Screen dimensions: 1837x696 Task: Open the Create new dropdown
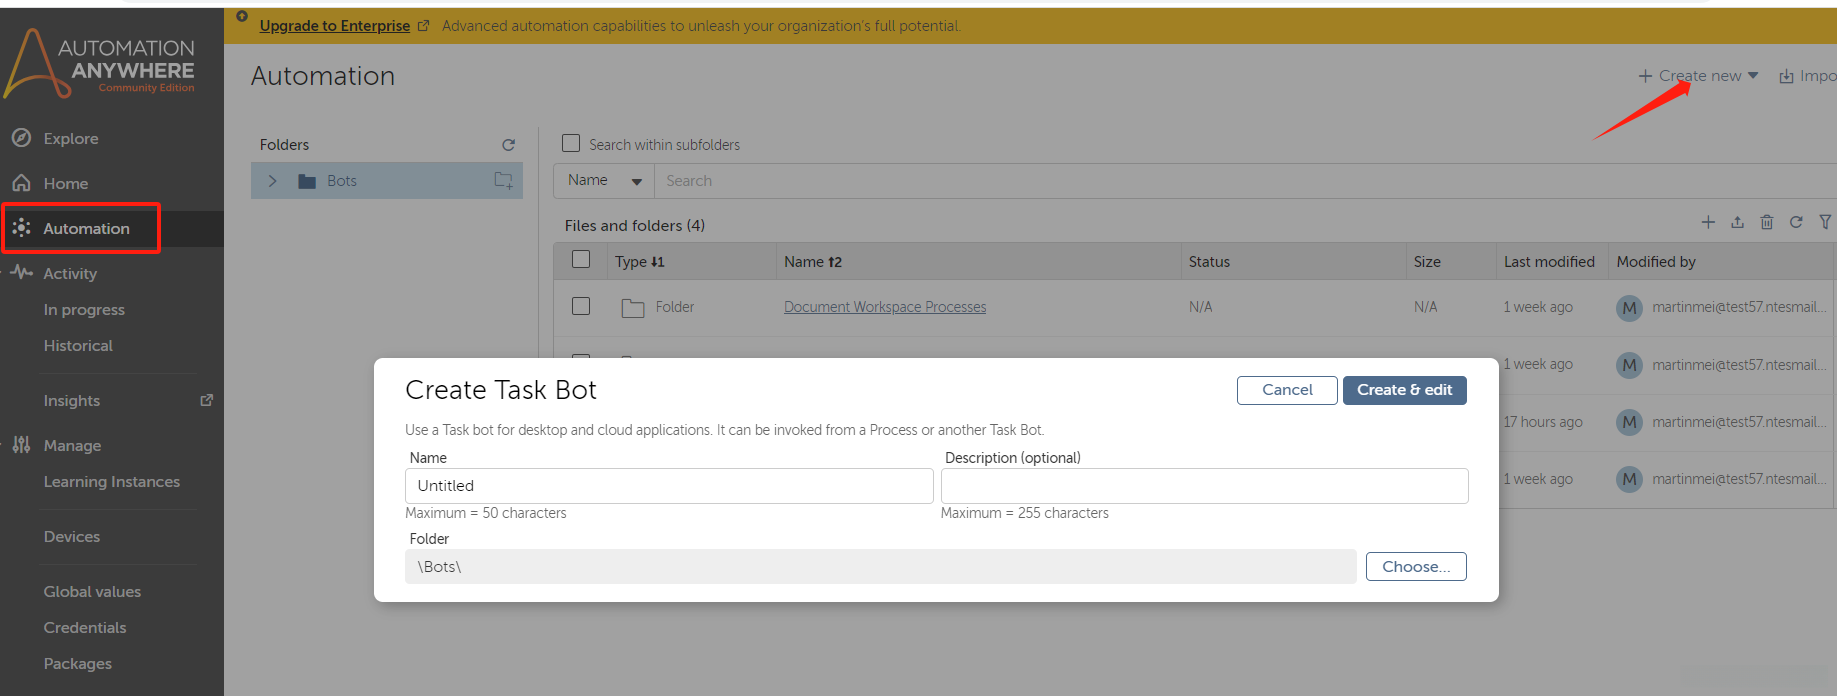(1699, 76)
